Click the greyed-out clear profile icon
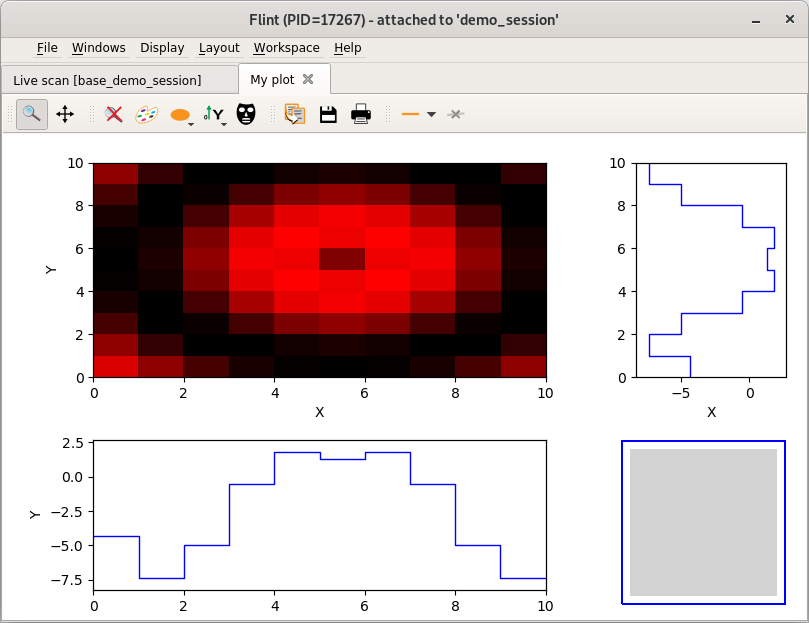 (455, 114)
